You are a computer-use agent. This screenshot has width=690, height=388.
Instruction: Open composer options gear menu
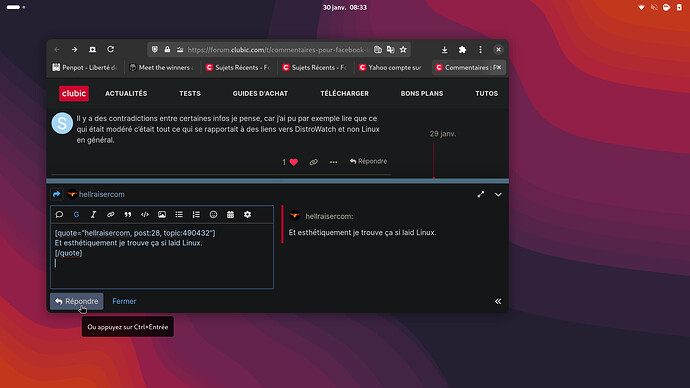pyautogui.click(x=248, y=215)
